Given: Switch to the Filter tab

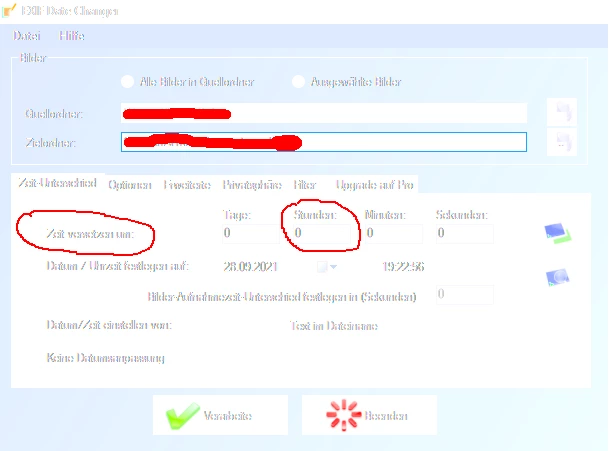Looking at the screenshot, I should tap(305, 185).
